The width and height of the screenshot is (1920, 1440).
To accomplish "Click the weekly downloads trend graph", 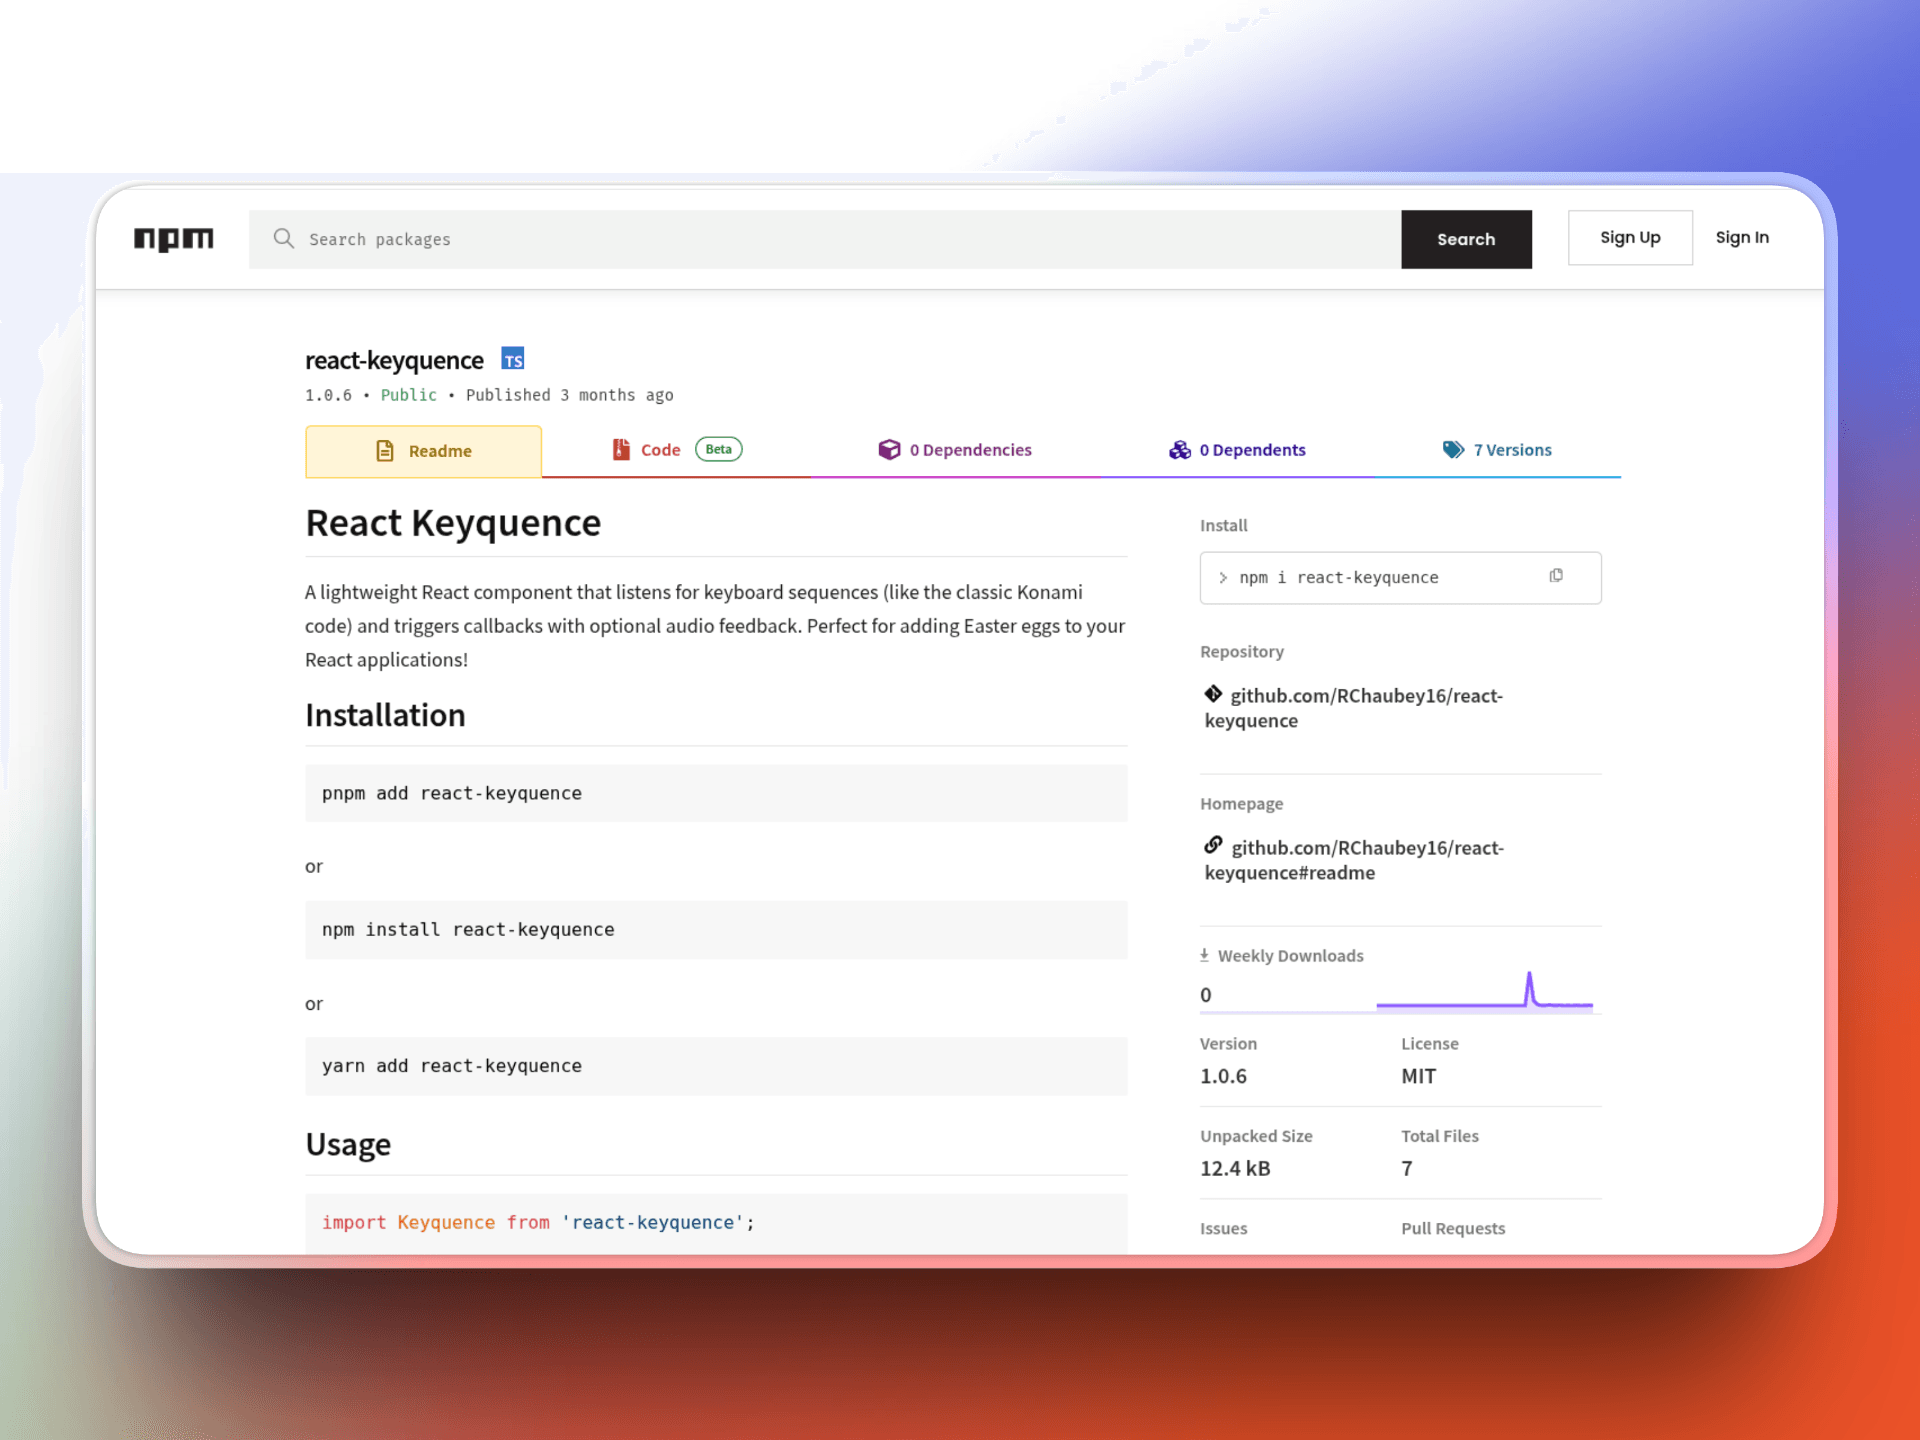I will (1485, 993).
